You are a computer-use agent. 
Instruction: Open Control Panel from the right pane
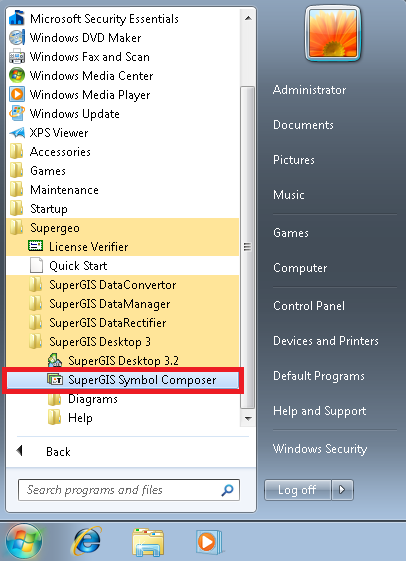[x=309, y=306]
